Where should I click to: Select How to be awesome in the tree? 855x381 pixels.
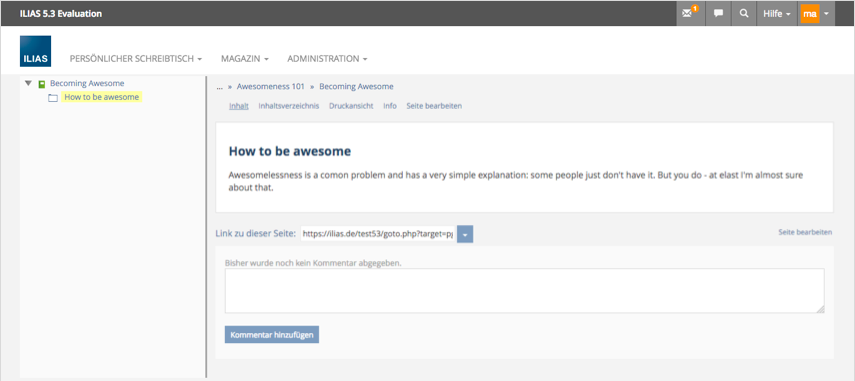(101, 98)
